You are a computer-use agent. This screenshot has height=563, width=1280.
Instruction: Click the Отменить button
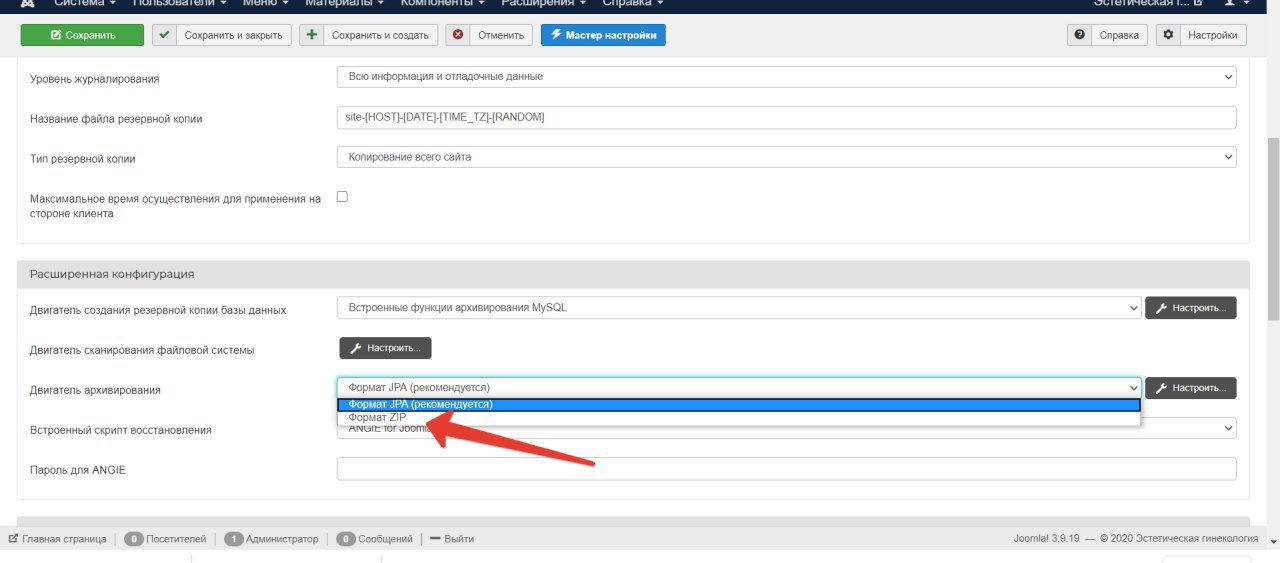tap(489, 35)
